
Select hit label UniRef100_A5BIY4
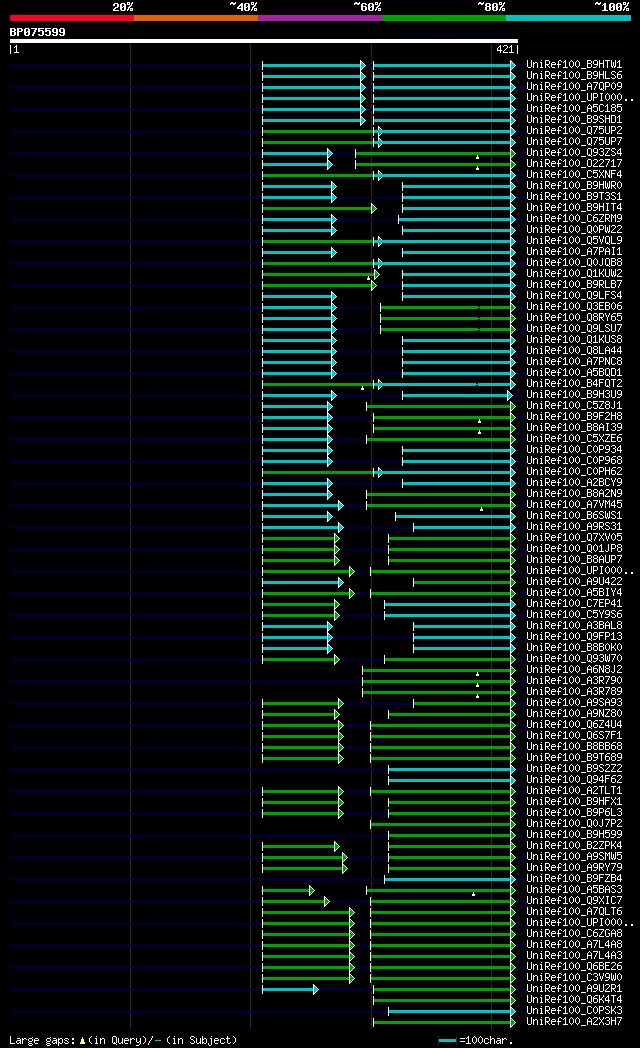[x=574, y=592]
